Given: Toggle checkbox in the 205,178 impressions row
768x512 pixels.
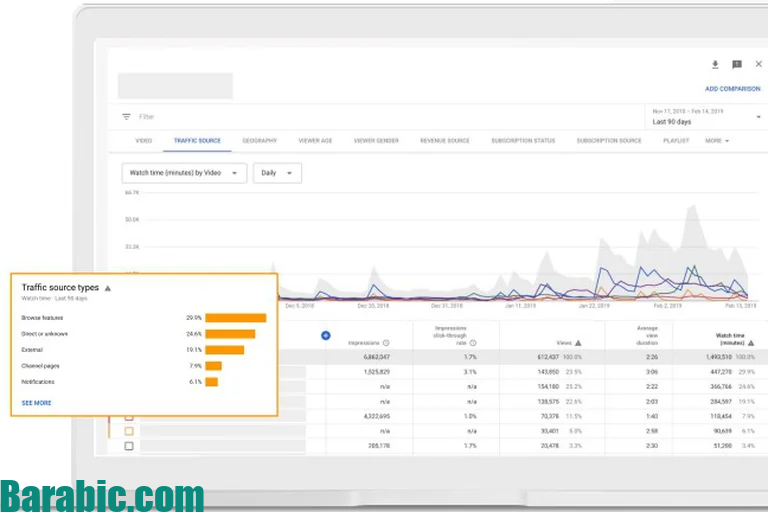Looking at the screenshot, I should pos(129,446).
